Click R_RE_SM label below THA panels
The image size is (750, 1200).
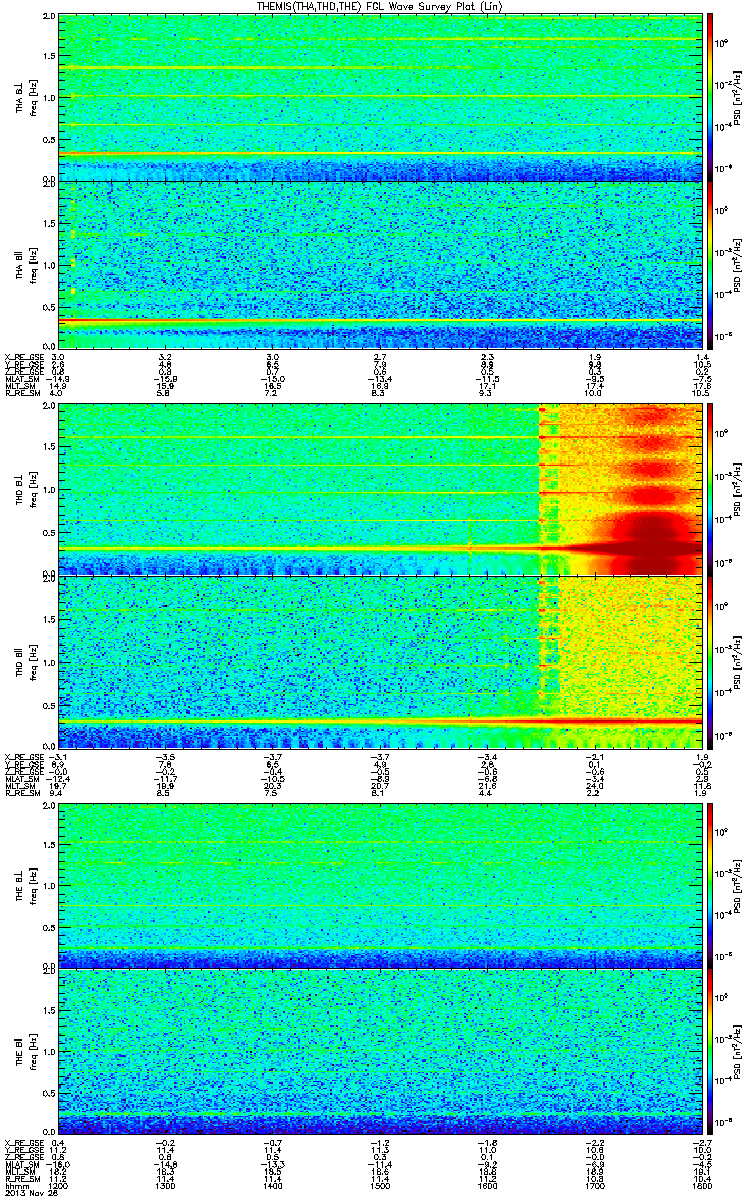(x=21, y=393)
